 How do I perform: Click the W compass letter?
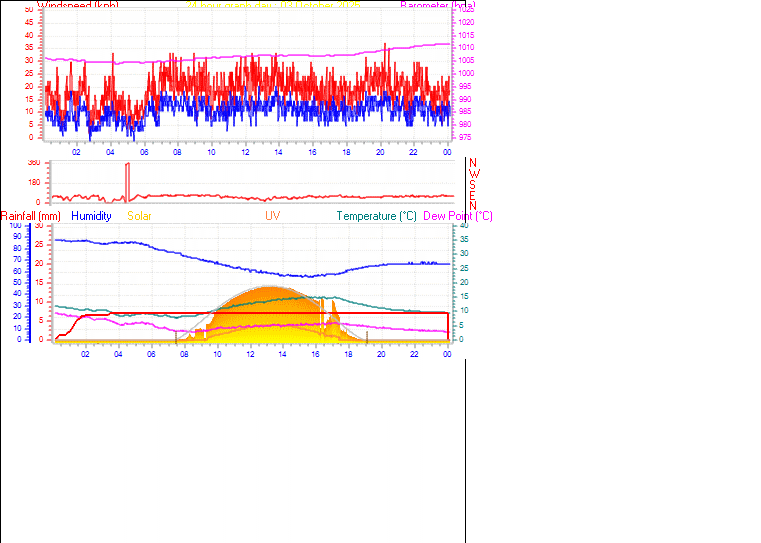coord(474,174)
